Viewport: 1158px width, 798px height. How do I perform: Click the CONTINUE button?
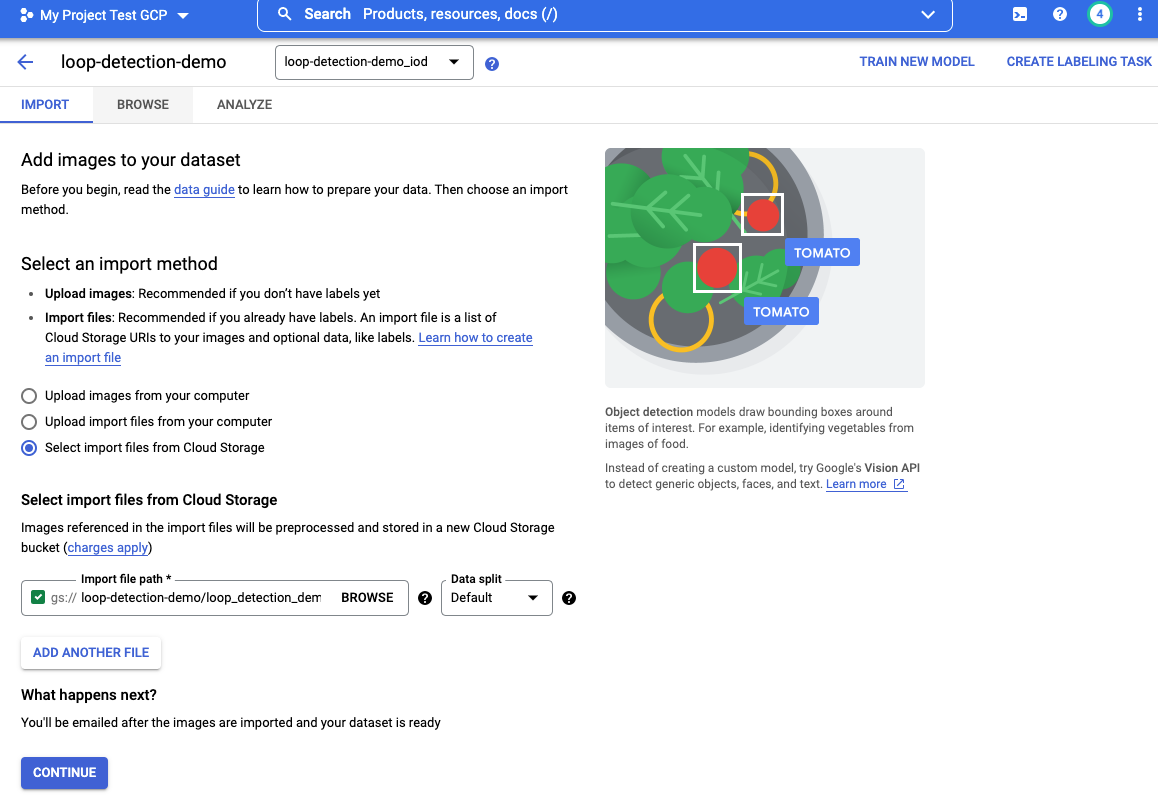(64, 773)
